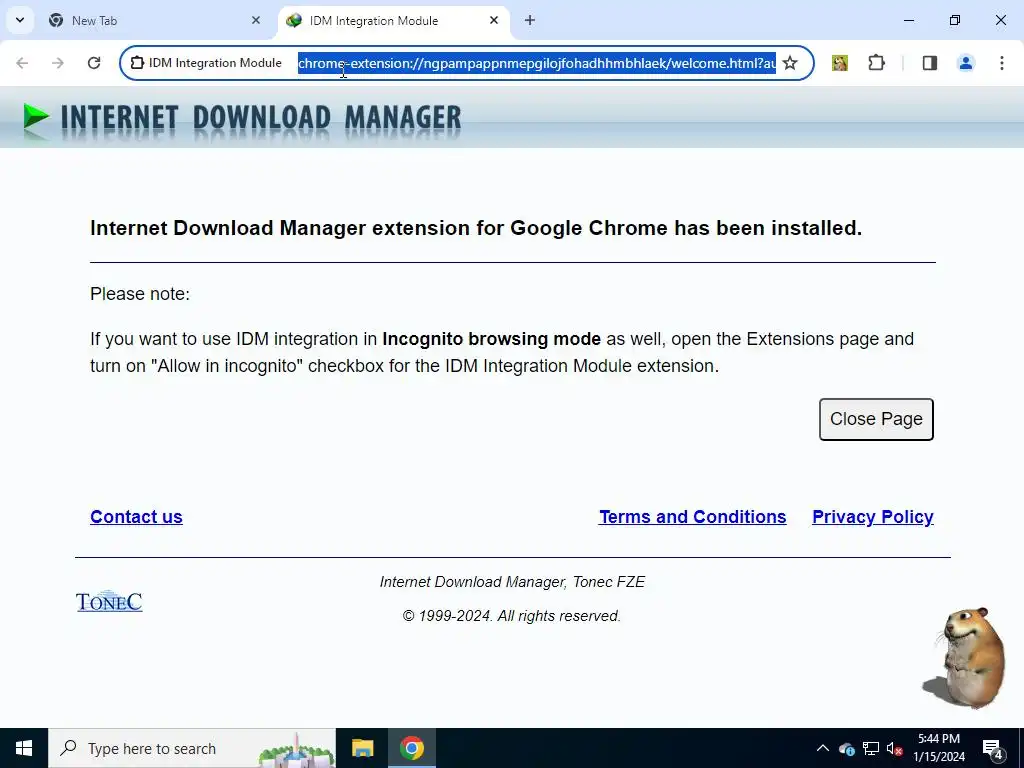Click the Tonec logo
1024x768 pixels.
(109, 601)
